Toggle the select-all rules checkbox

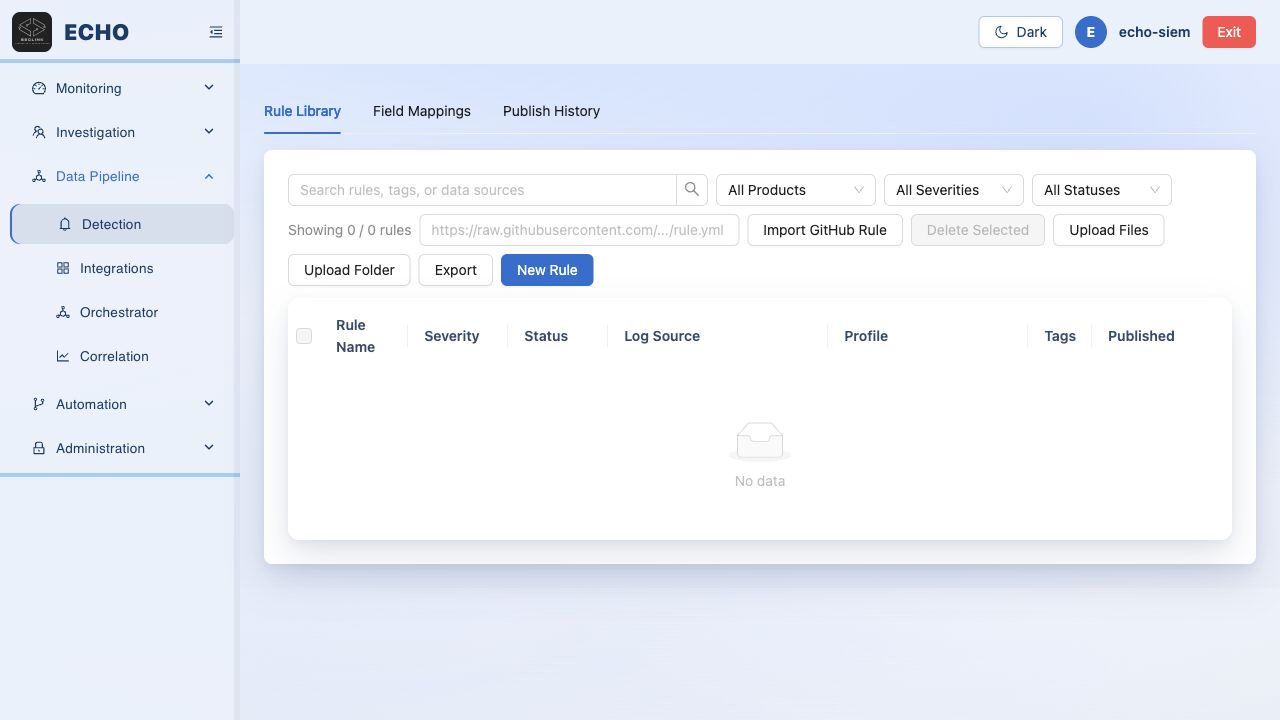304,336
